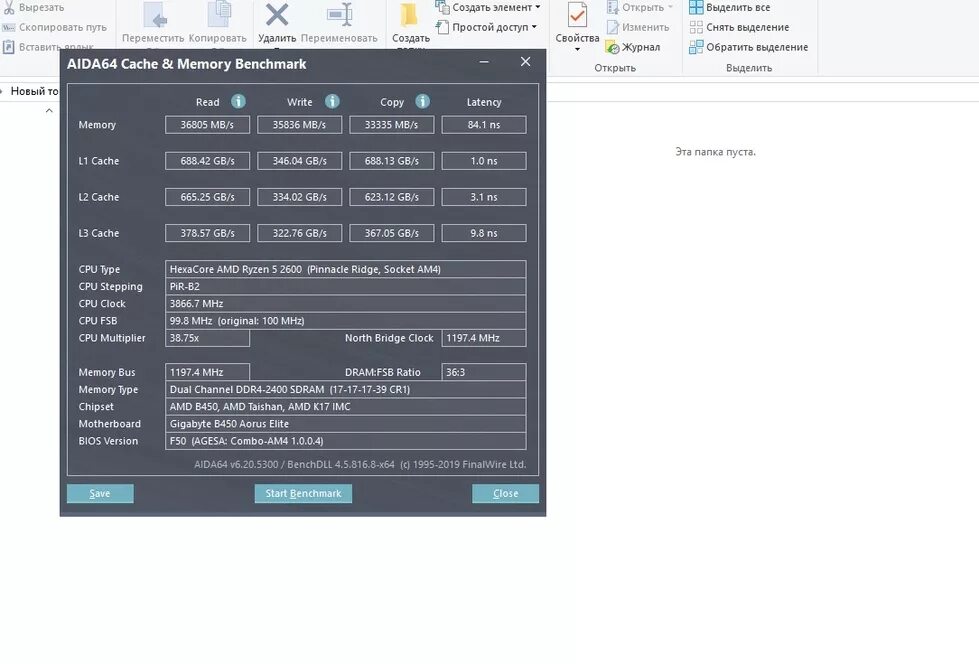Click CPU FSB field 99.8 MHz
The height and width of the screenshot is (664, 979).
click(345, 321)
